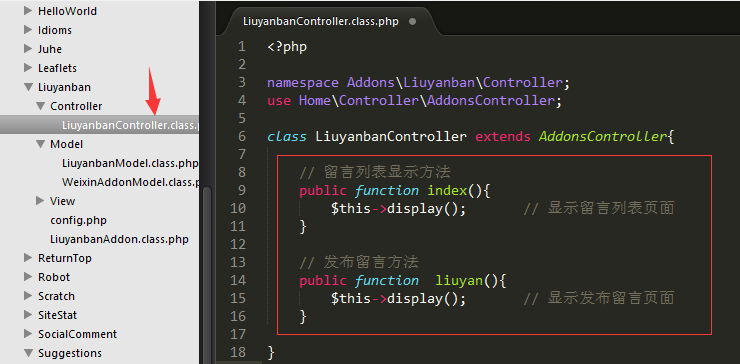Collapse the Controller subfolder arrow

40,106
